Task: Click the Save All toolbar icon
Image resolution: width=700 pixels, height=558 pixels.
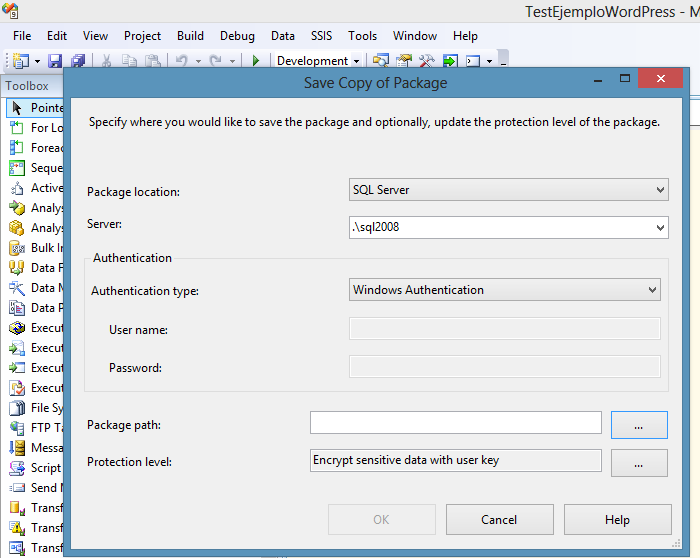Action: tap(77, 61)
